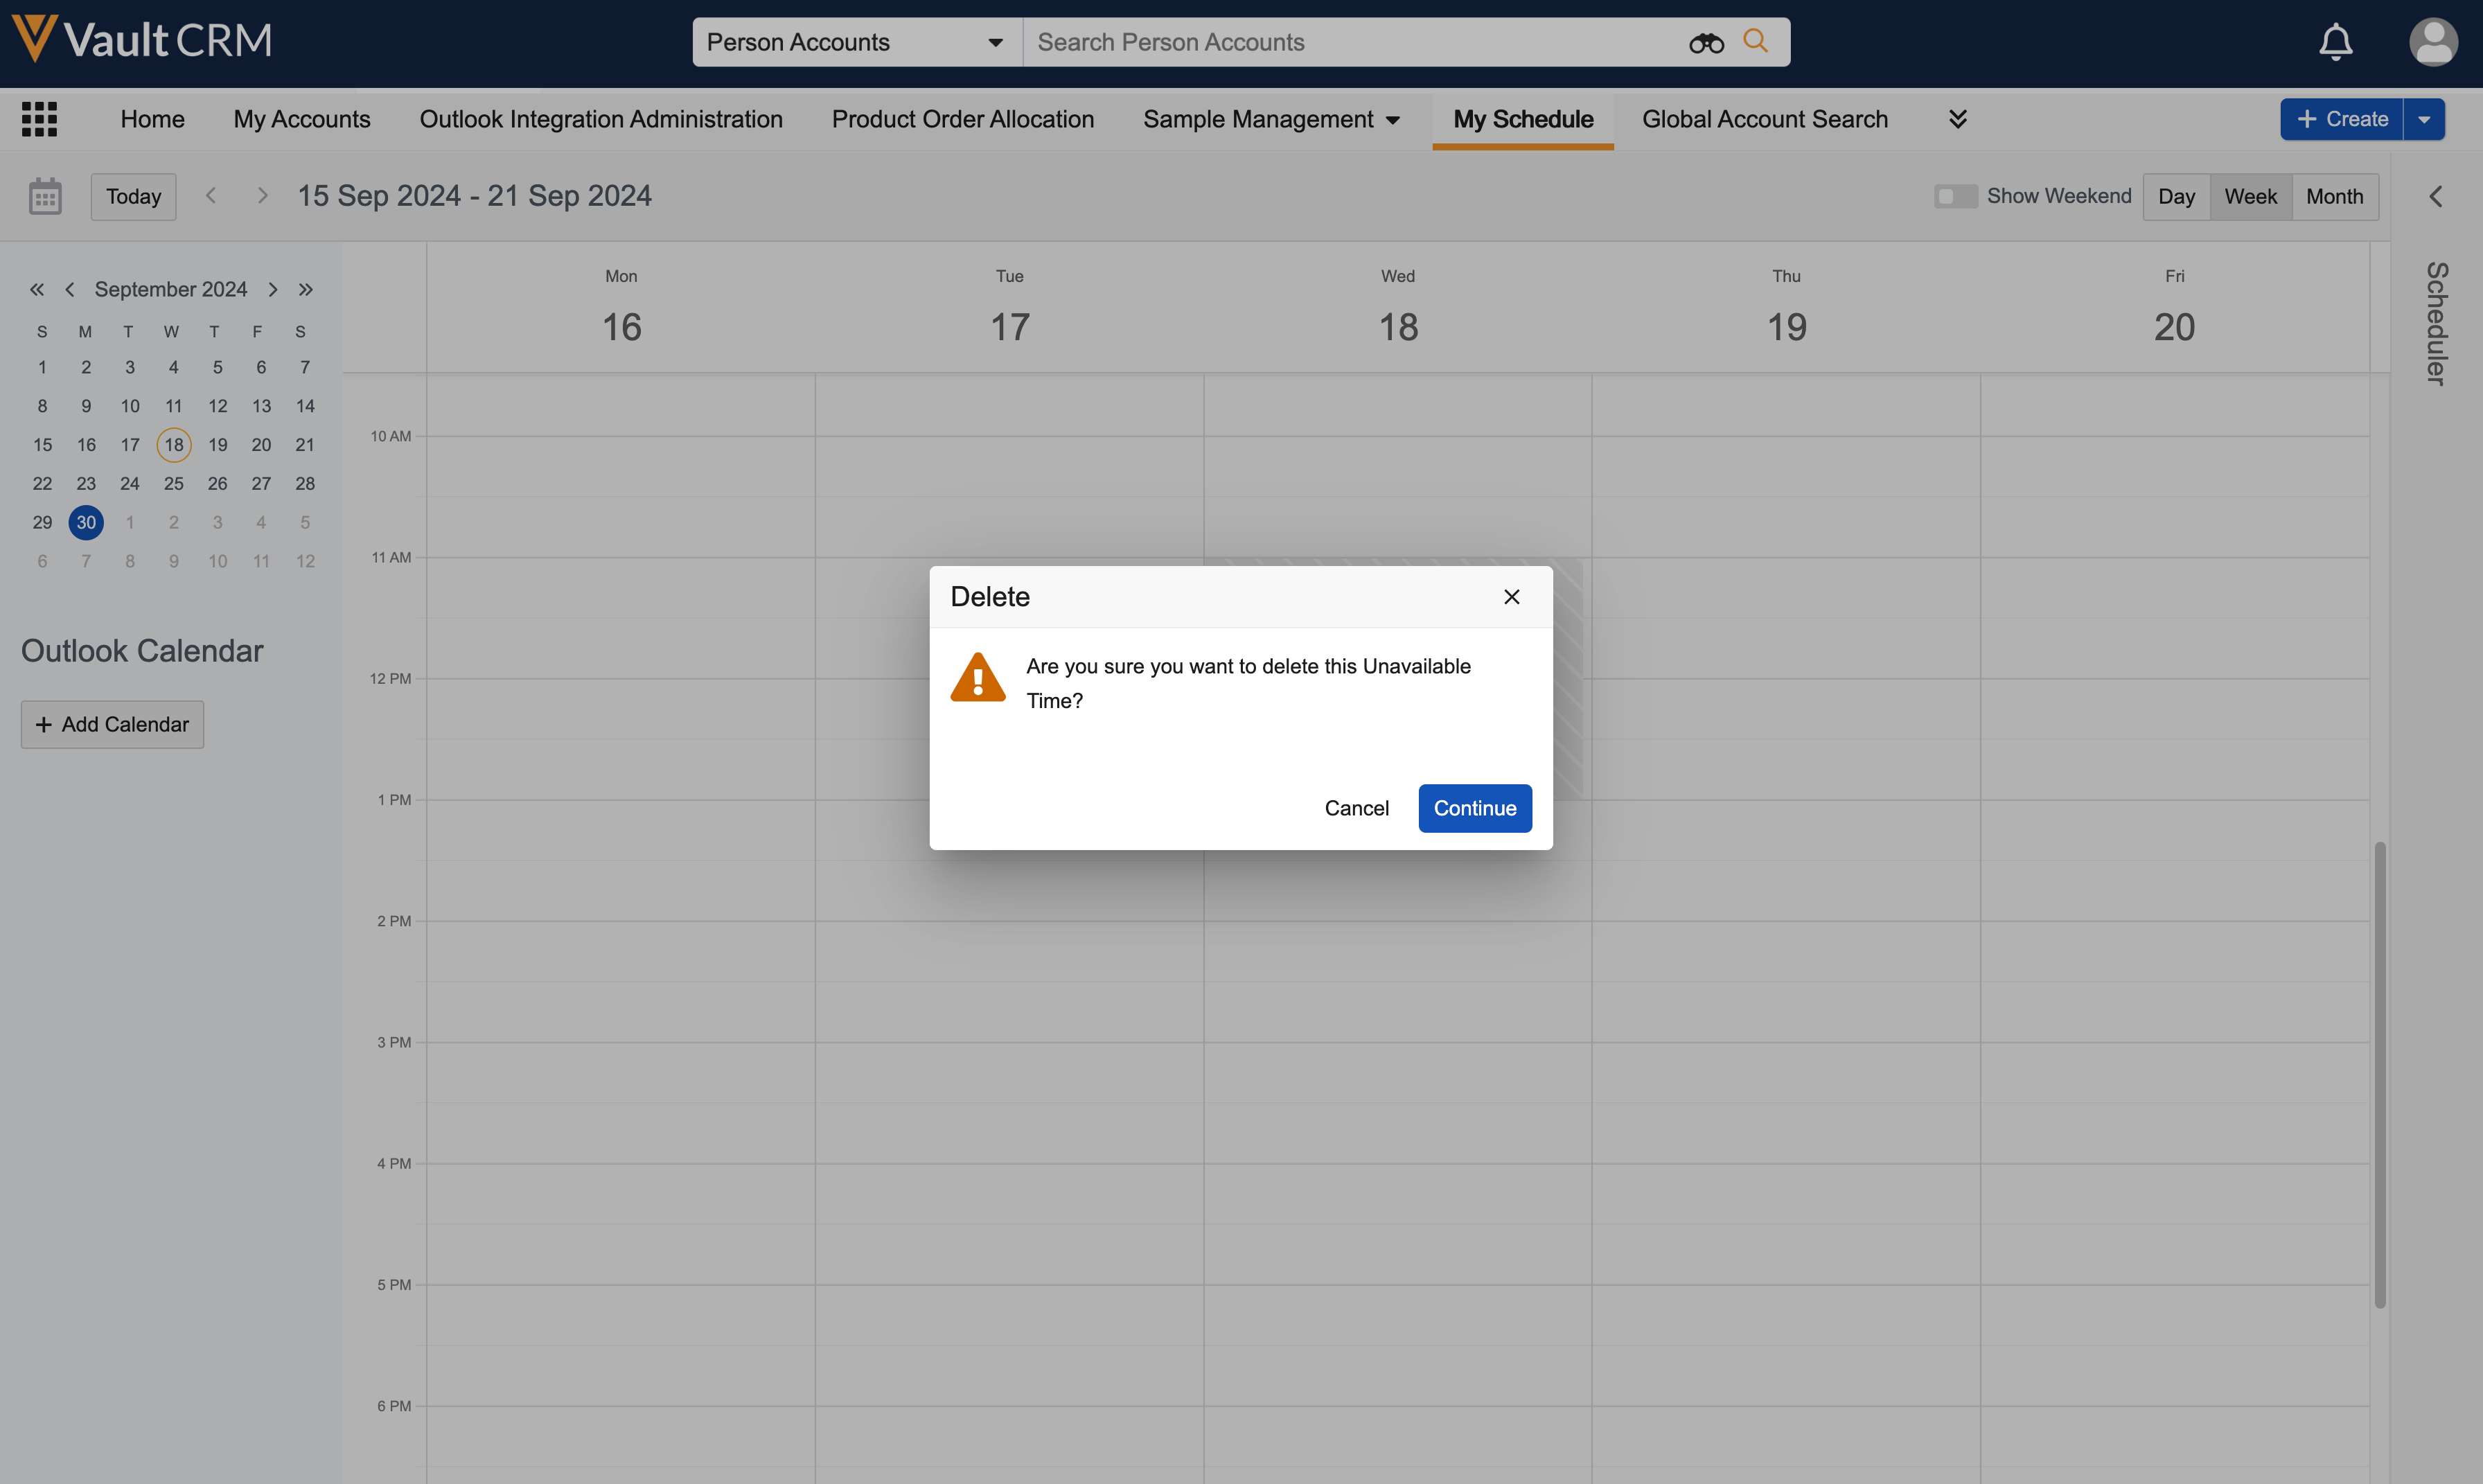Go to the next week arrow

coord(262,196)
